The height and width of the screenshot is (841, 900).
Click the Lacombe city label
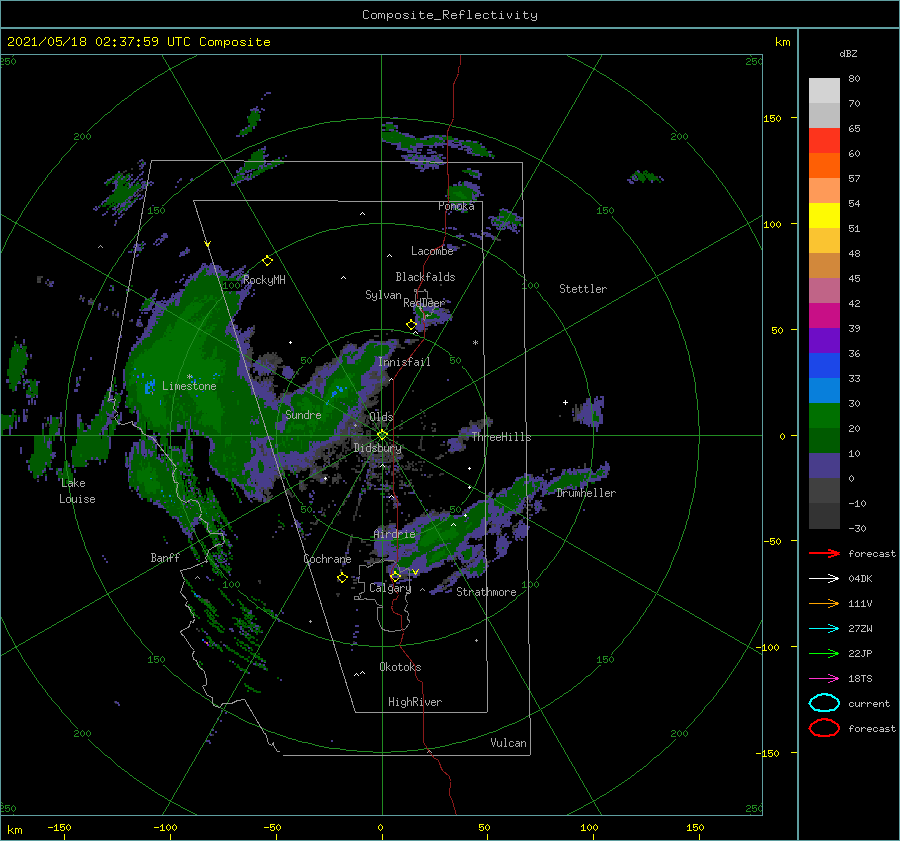432,251
